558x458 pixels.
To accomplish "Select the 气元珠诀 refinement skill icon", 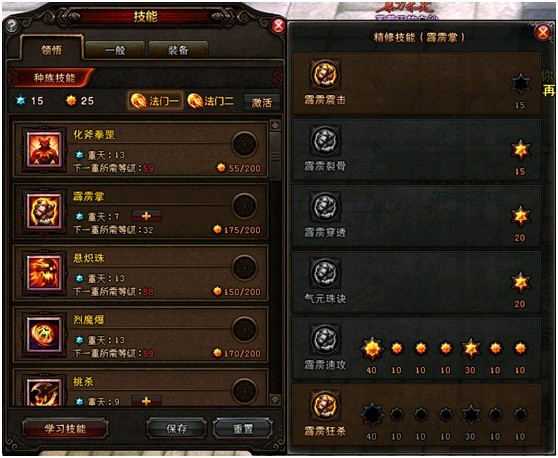I will point(325,273).
